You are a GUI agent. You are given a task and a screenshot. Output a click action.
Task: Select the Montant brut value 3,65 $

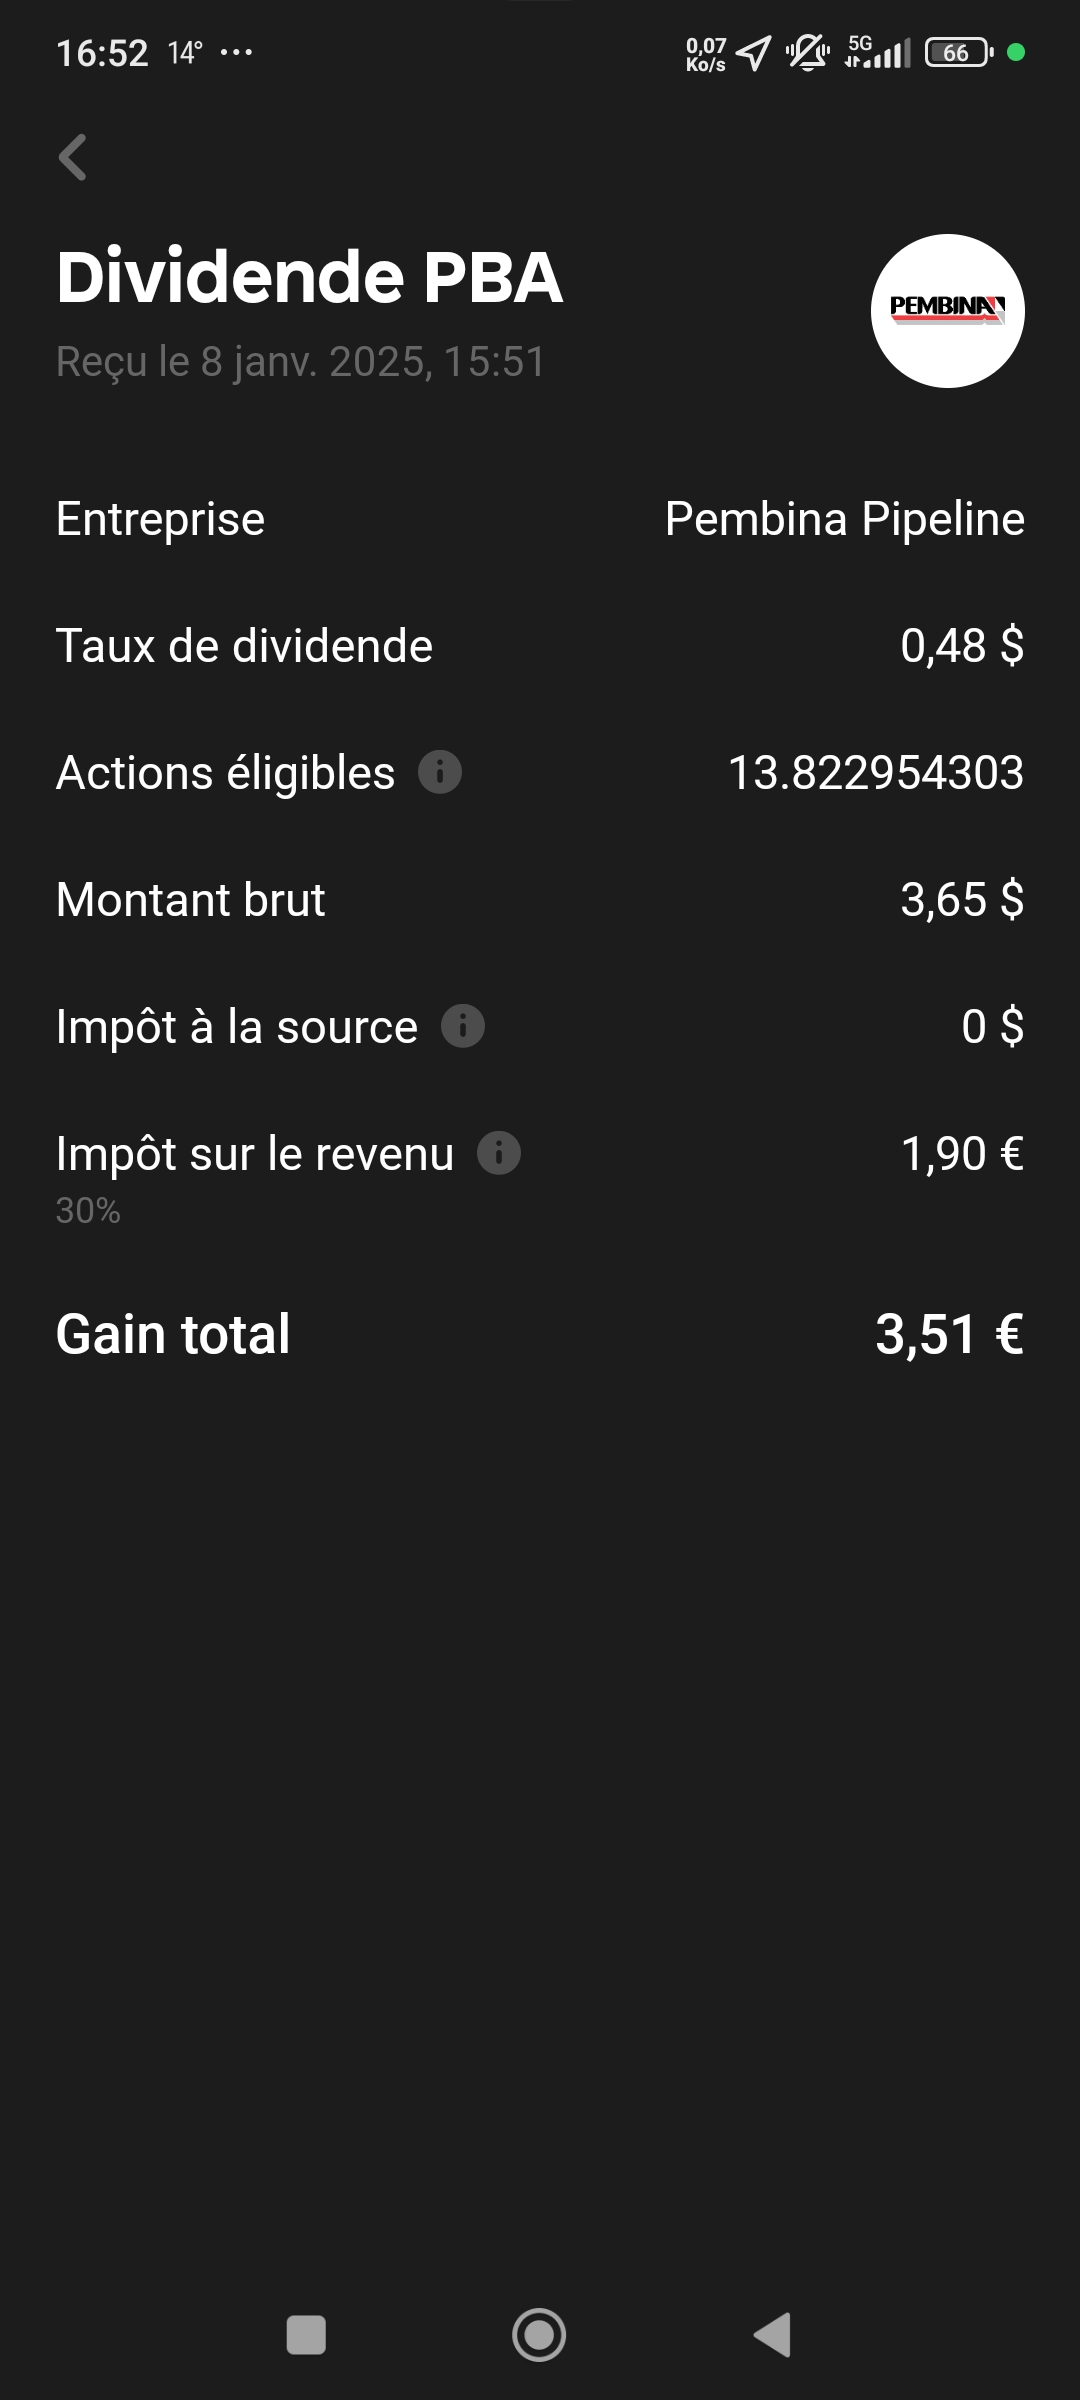tap(962, 899)
